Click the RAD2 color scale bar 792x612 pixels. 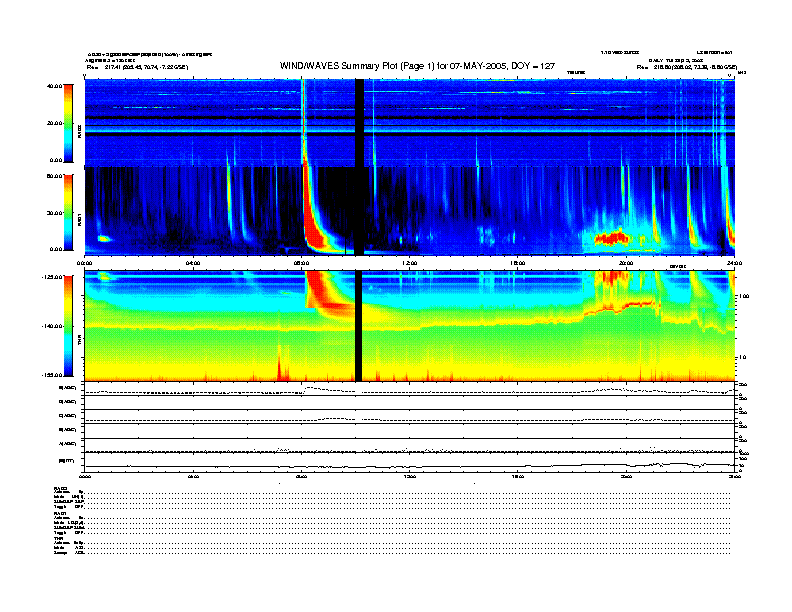[x=68, y=123]
